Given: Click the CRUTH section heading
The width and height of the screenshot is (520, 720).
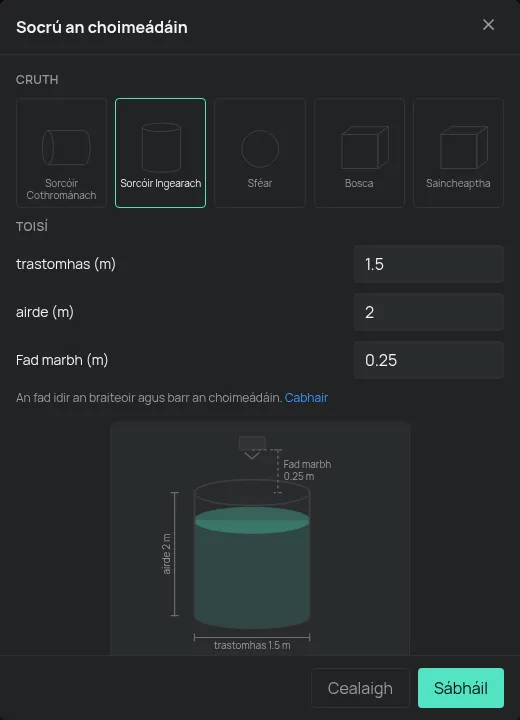Looking at the screenshot, I should pyautogui.click(x=37, y=80).
